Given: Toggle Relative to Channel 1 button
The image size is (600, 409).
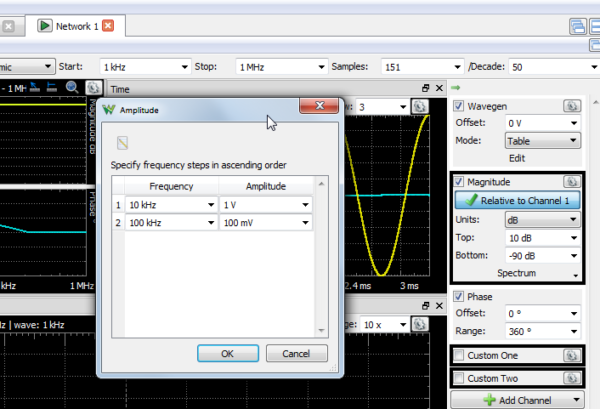Looking at the screenshot, I should pyautogui.click(x=517, y=200).
